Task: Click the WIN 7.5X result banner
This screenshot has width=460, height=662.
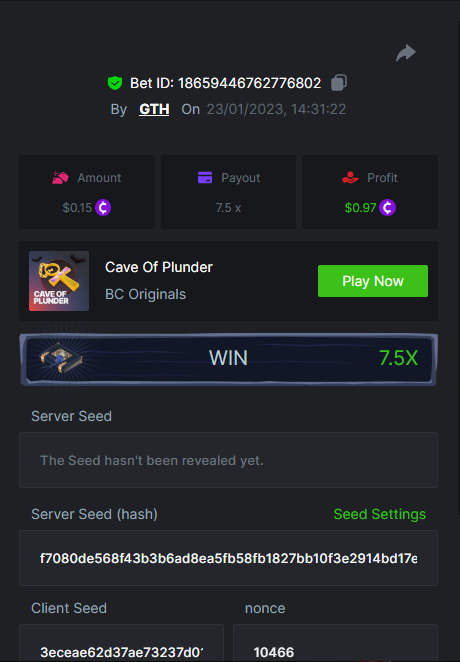Action: [x=228, y=359]
